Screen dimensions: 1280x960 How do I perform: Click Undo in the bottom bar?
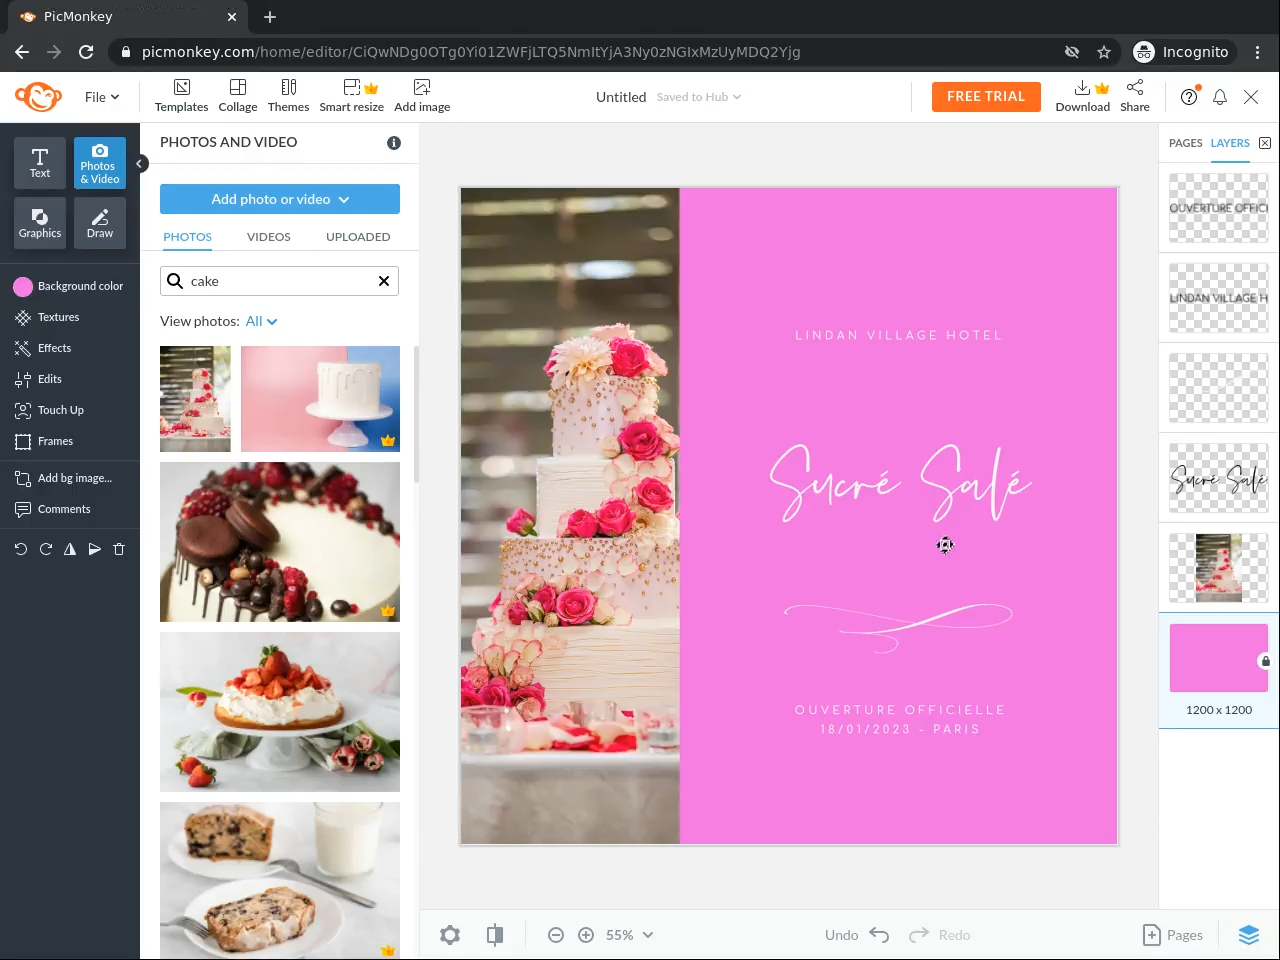click(857, 935)
